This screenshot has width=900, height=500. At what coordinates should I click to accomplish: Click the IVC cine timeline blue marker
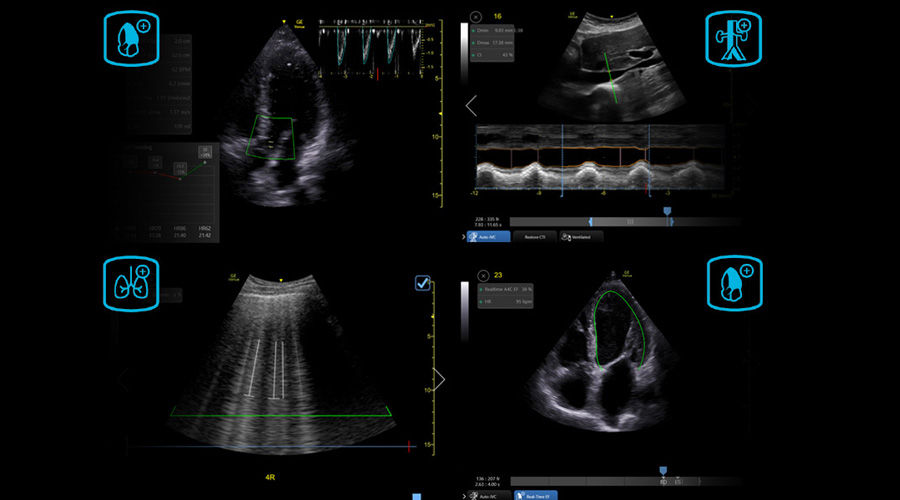coord(667,212)
